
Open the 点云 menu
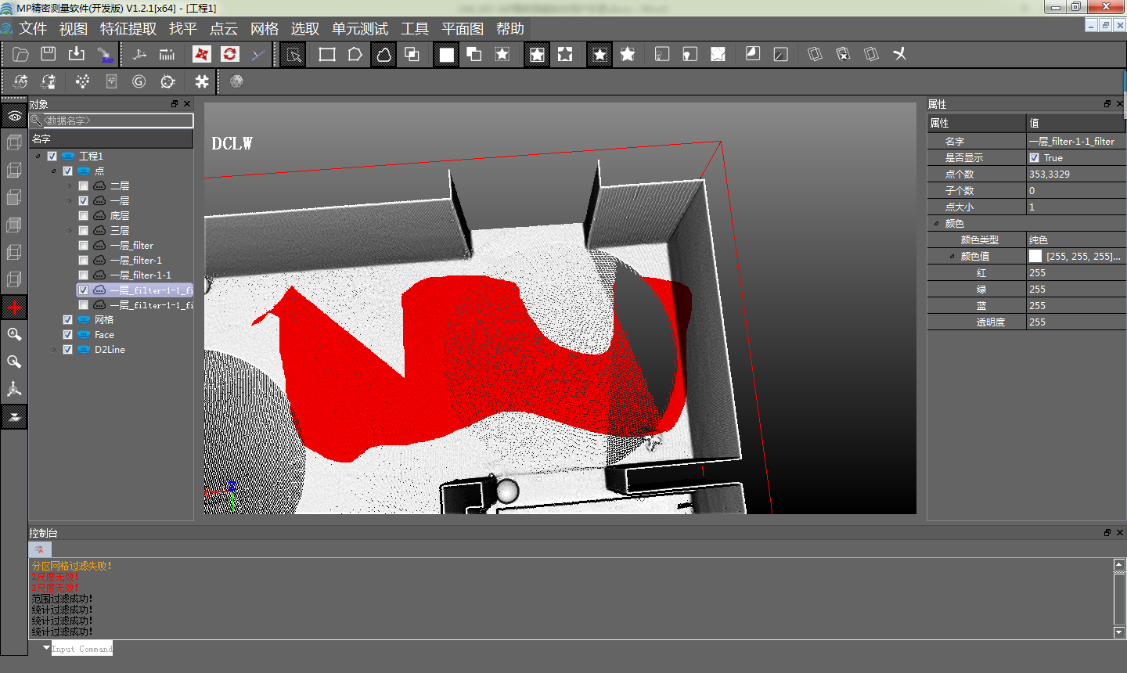coord(223,28)
